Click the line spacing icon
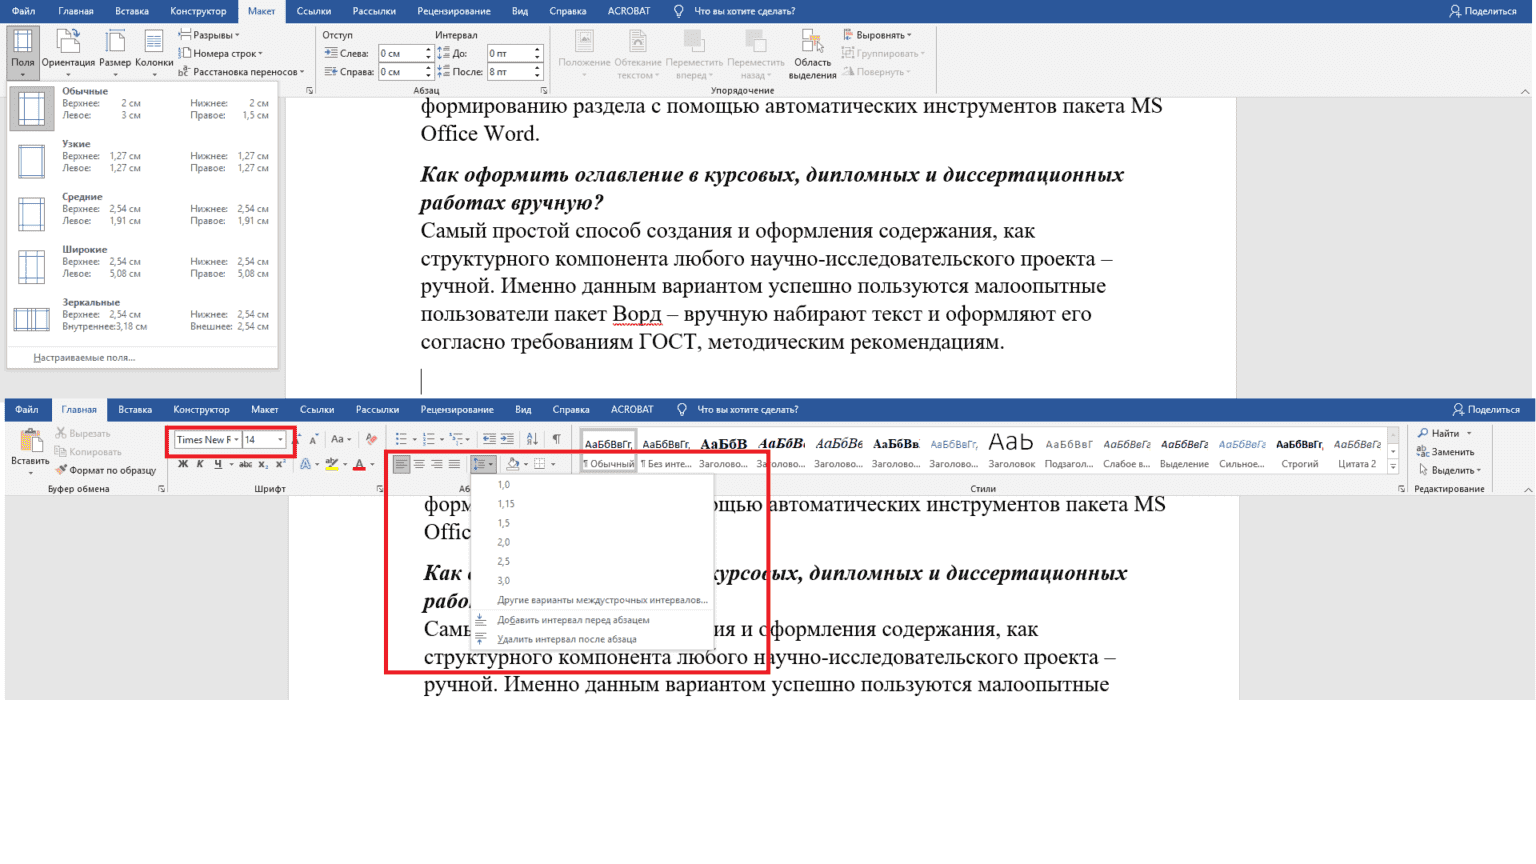Image resolution: width=1536 pixels, height=864 pixels. coord(483,464)
